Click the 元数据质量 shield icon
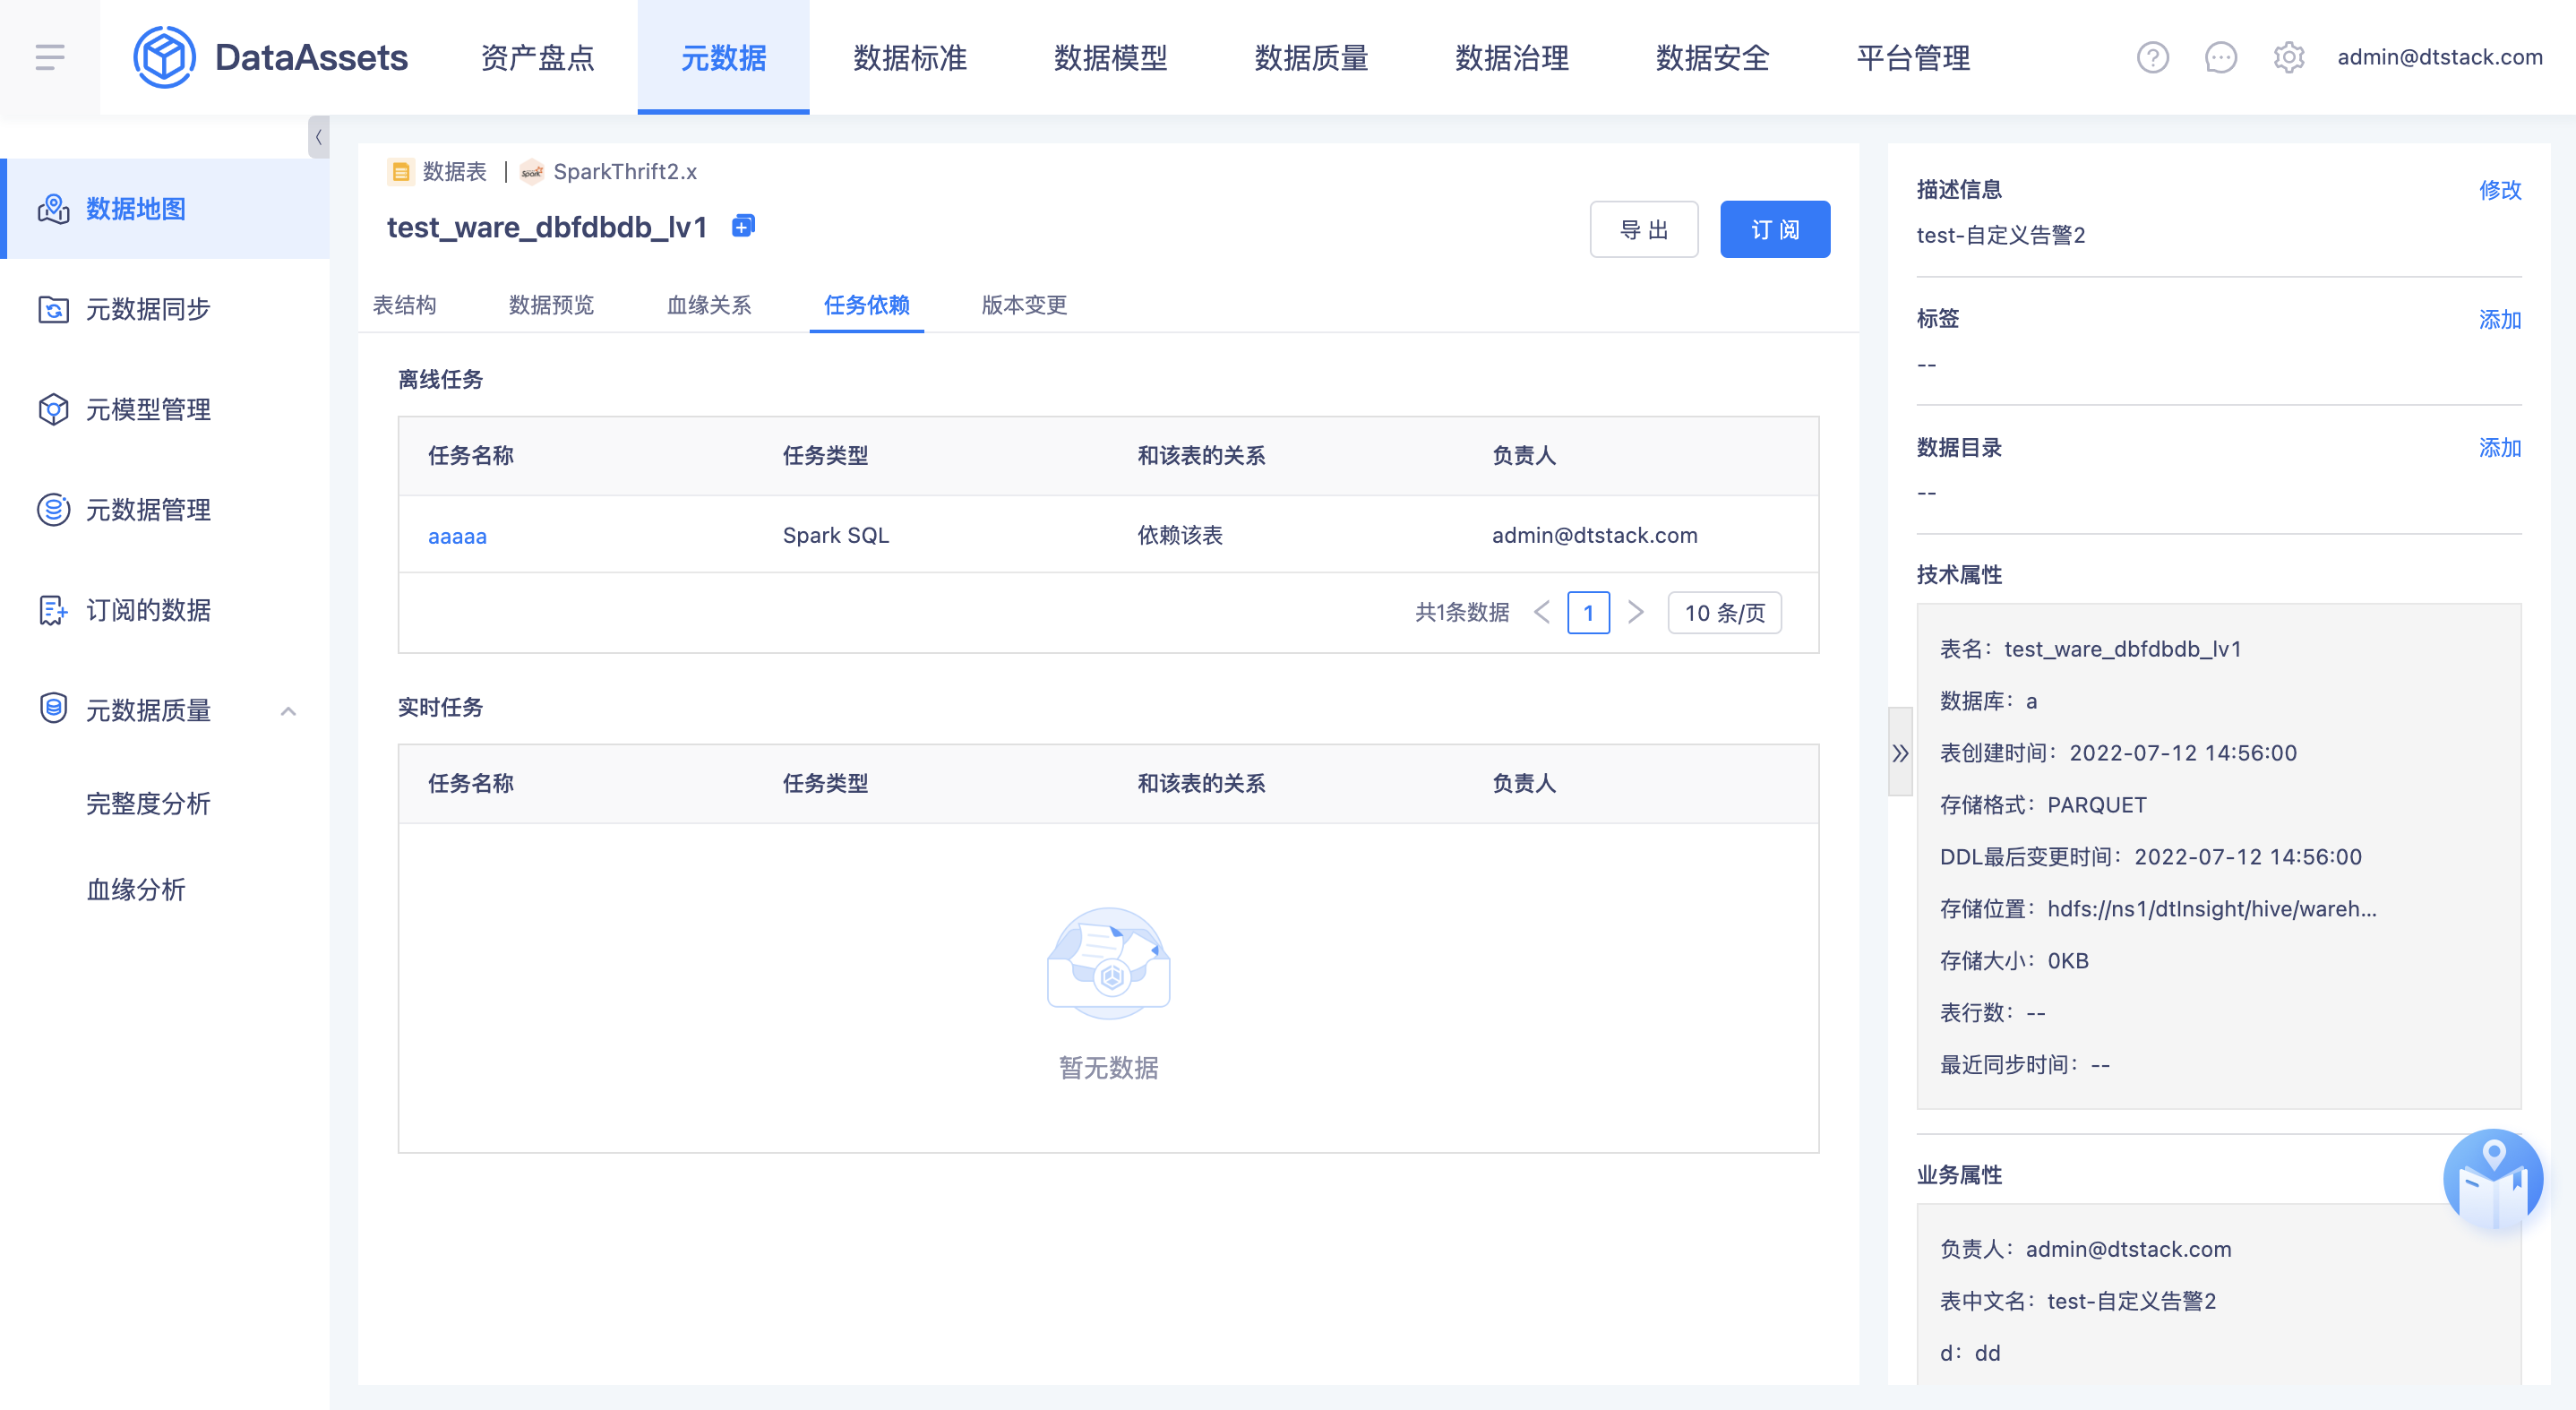2576x1410 pixels. tap(53, 708)
